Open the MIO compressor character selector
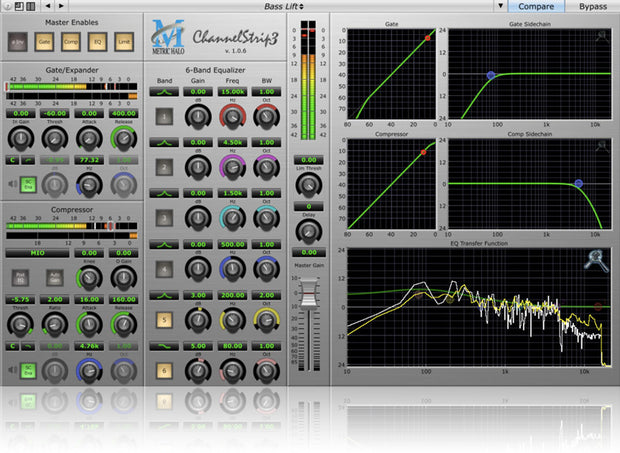Image resolution: width=620 pixels, height=453 pixels. click(x=38, y=253)
